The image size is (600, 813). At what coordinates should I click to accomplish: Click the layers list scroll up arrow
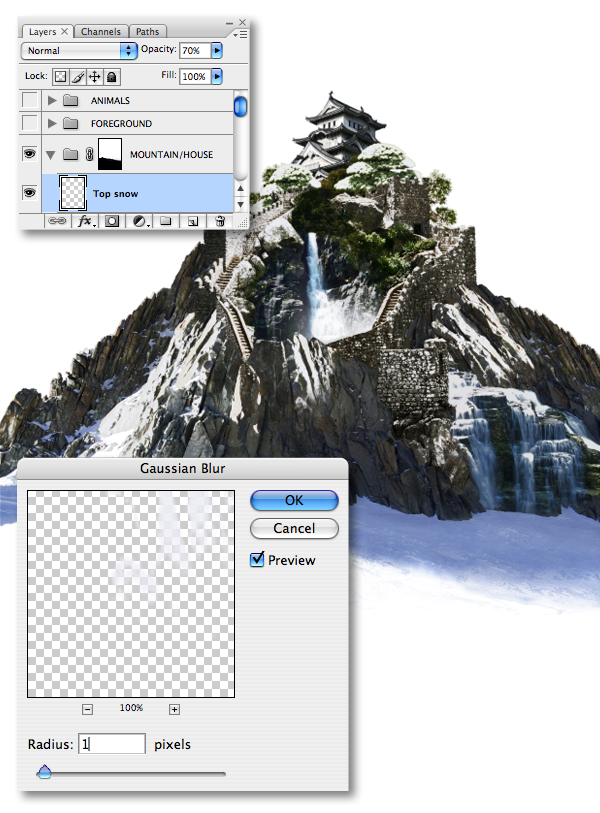pos(240,189)
